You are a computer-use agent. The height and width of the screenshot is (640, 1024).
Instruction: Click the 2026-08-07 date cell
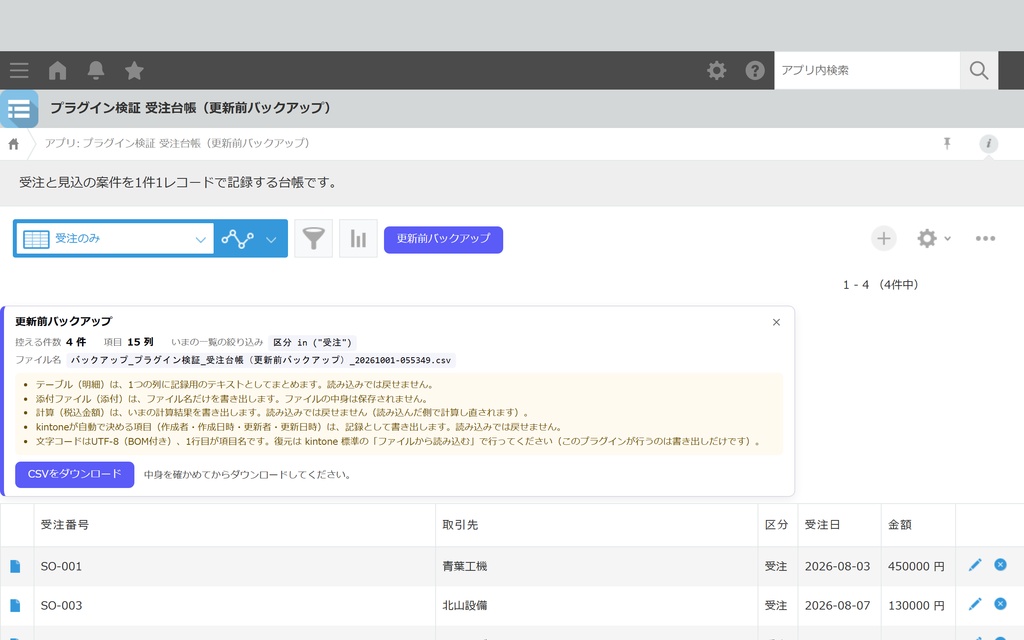click(x=839, y=605)
